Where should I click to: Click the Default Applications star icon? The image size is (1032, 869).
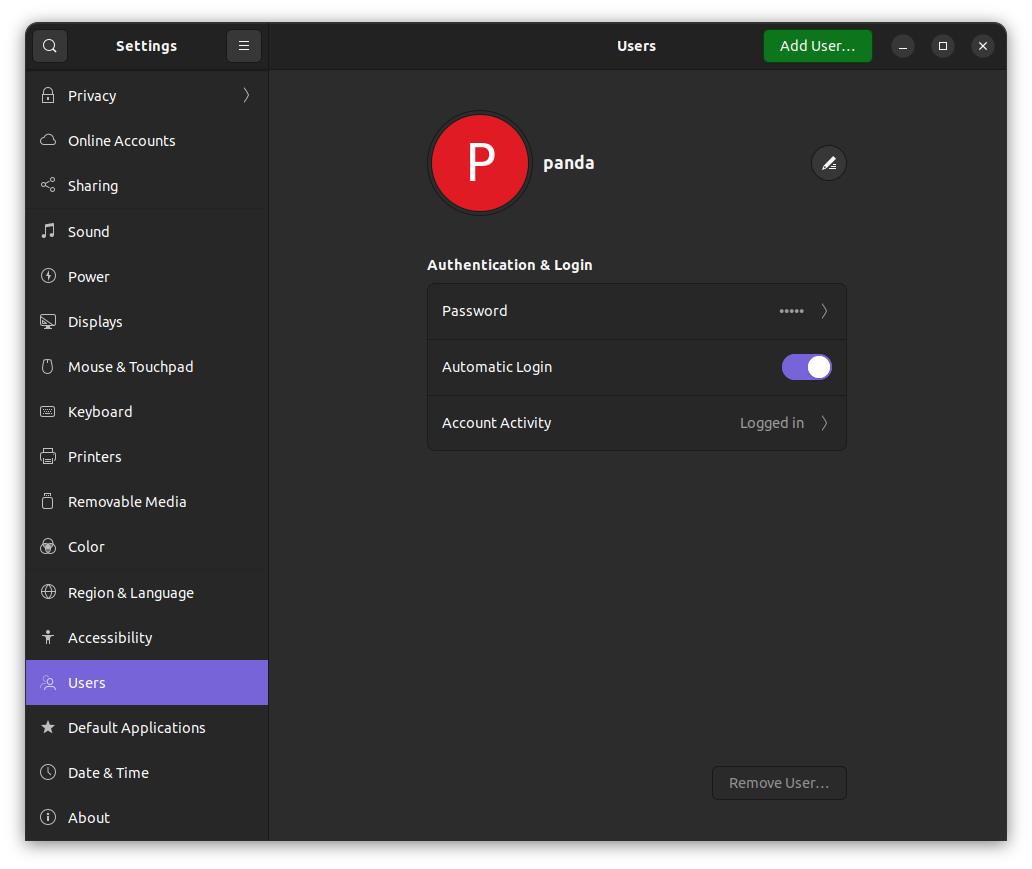click(x=48, y=727)
